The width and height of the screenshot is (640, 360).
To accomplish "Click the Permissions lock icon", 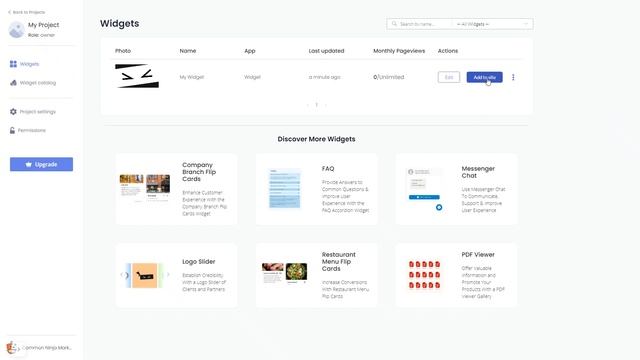I will click(x=12, y=130).
